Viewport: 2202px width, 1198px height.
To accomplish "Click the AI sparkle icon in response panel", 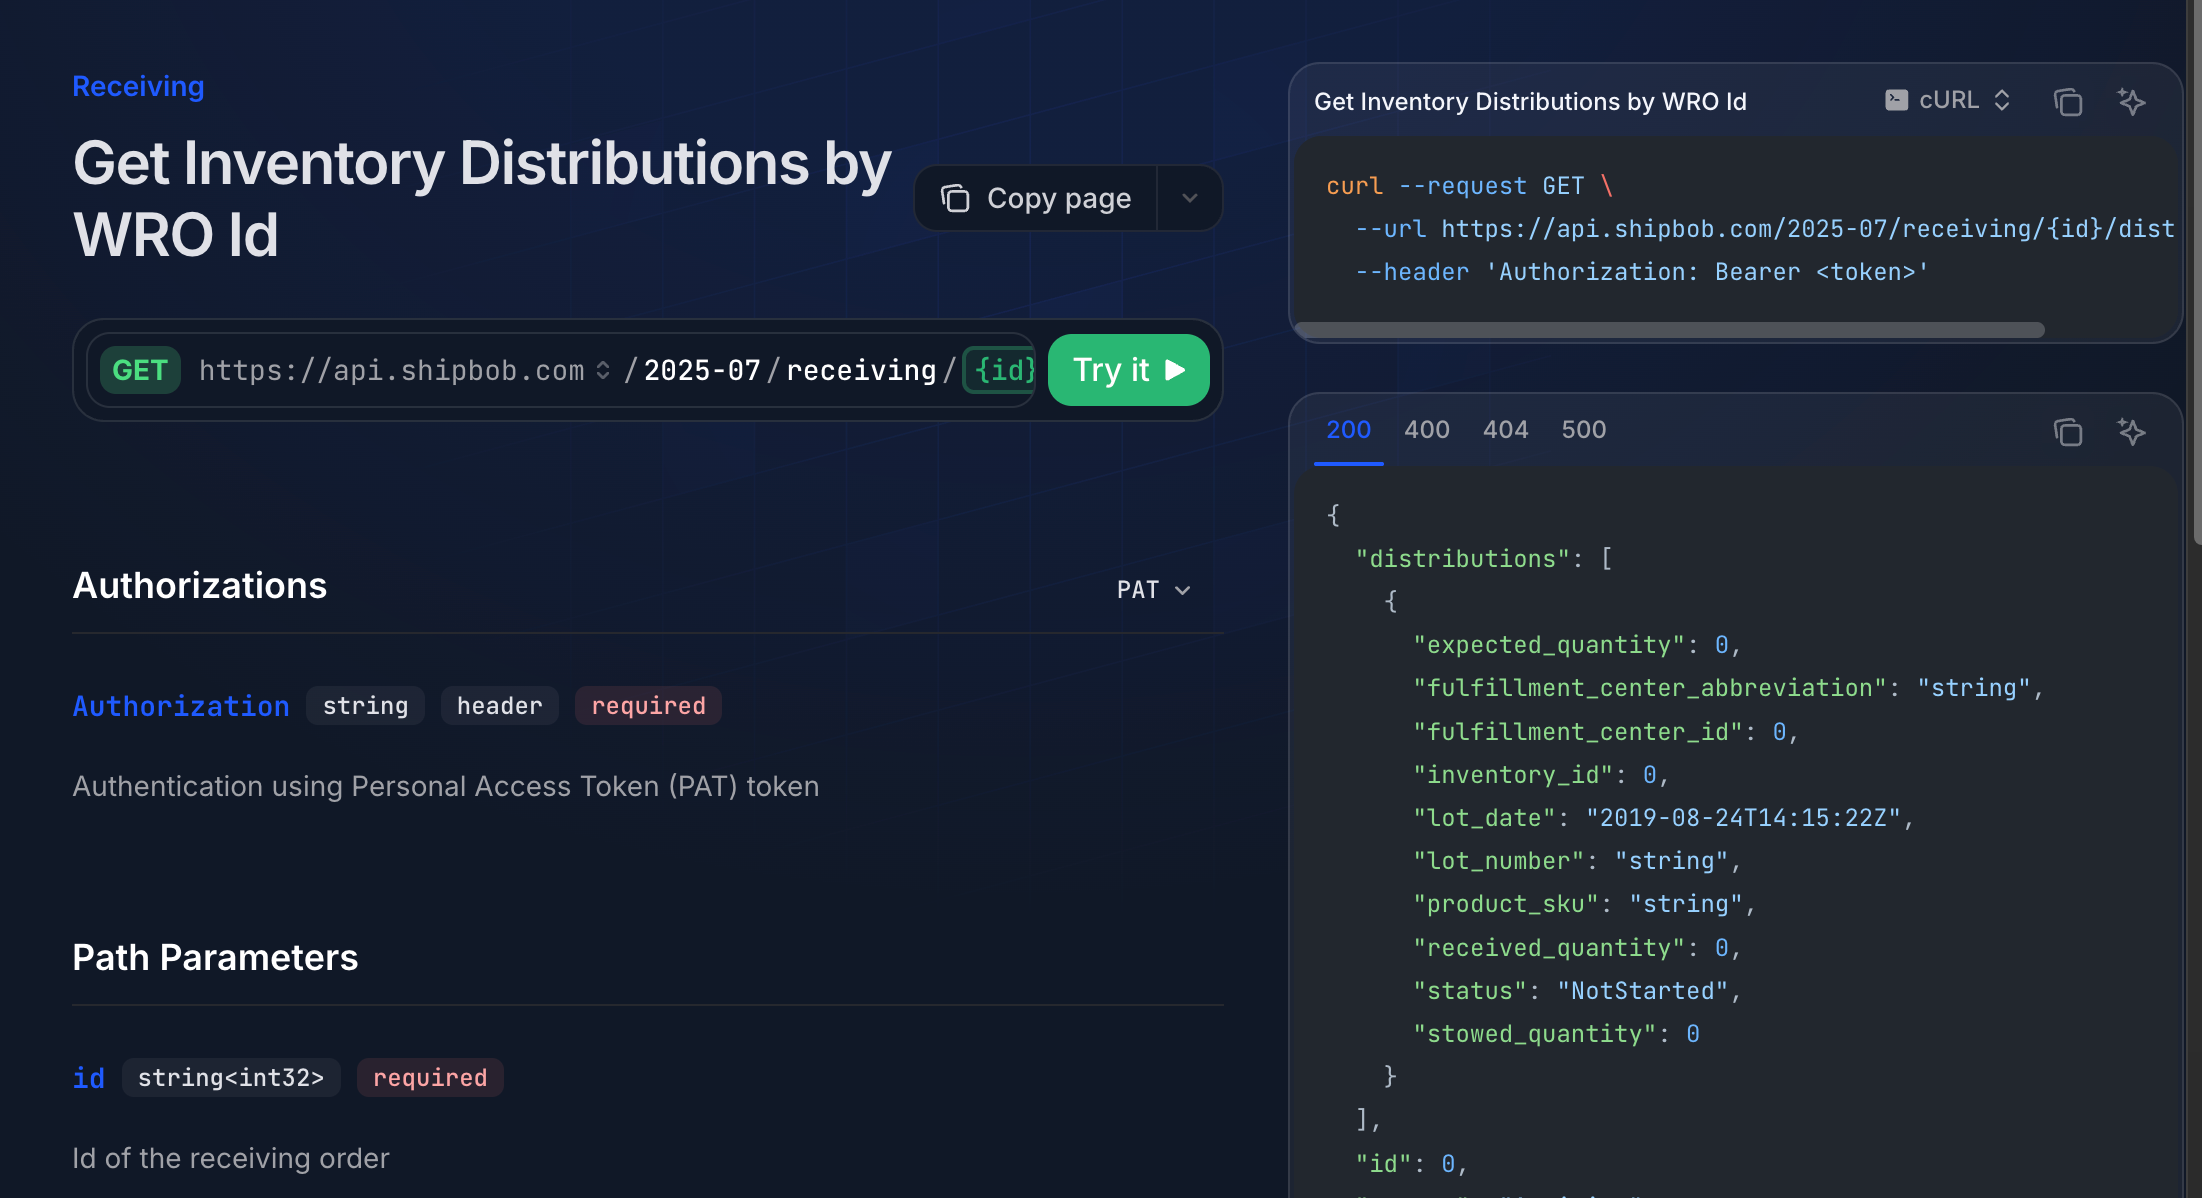I will pyautogui.click(x=2131, y=432).
